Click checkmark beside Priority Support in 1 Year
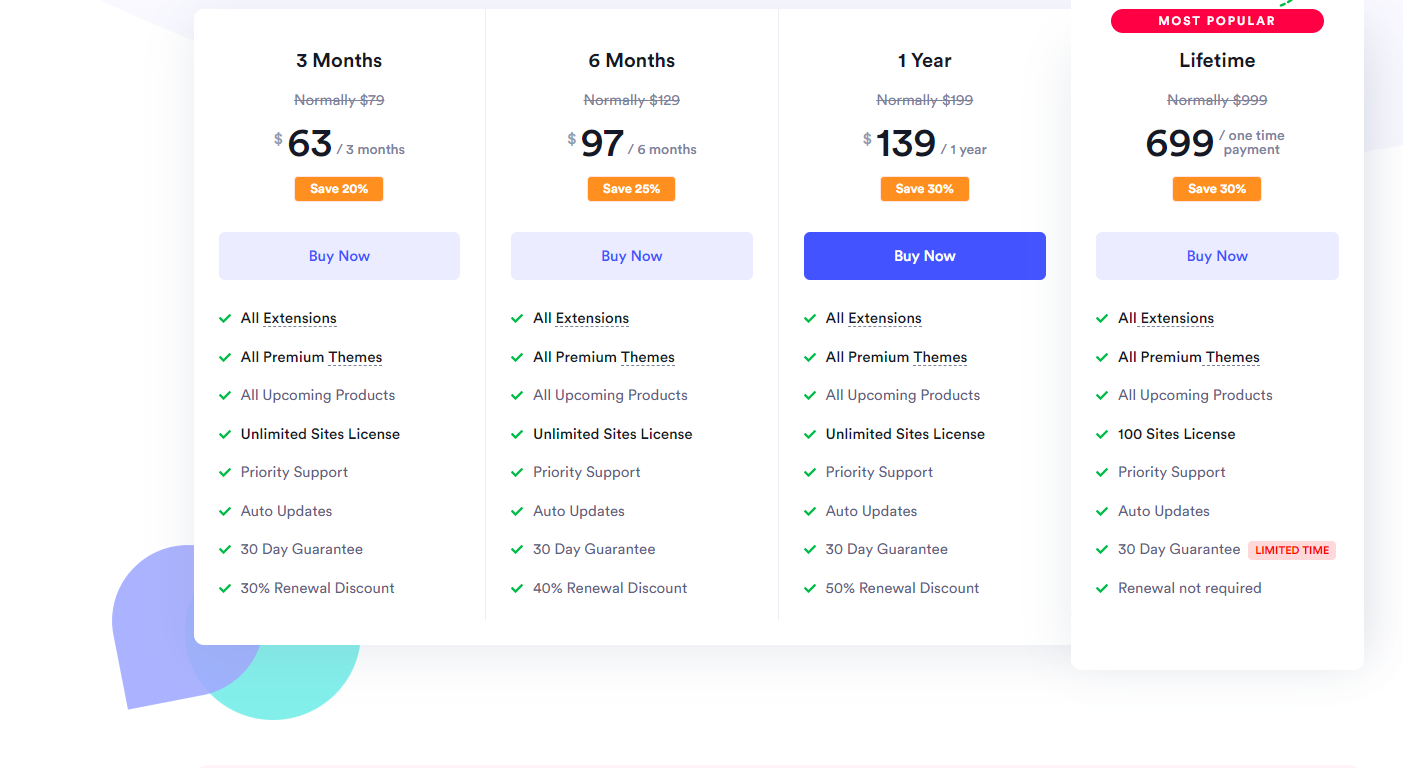1403x768 pixels. tap(810, 472)
